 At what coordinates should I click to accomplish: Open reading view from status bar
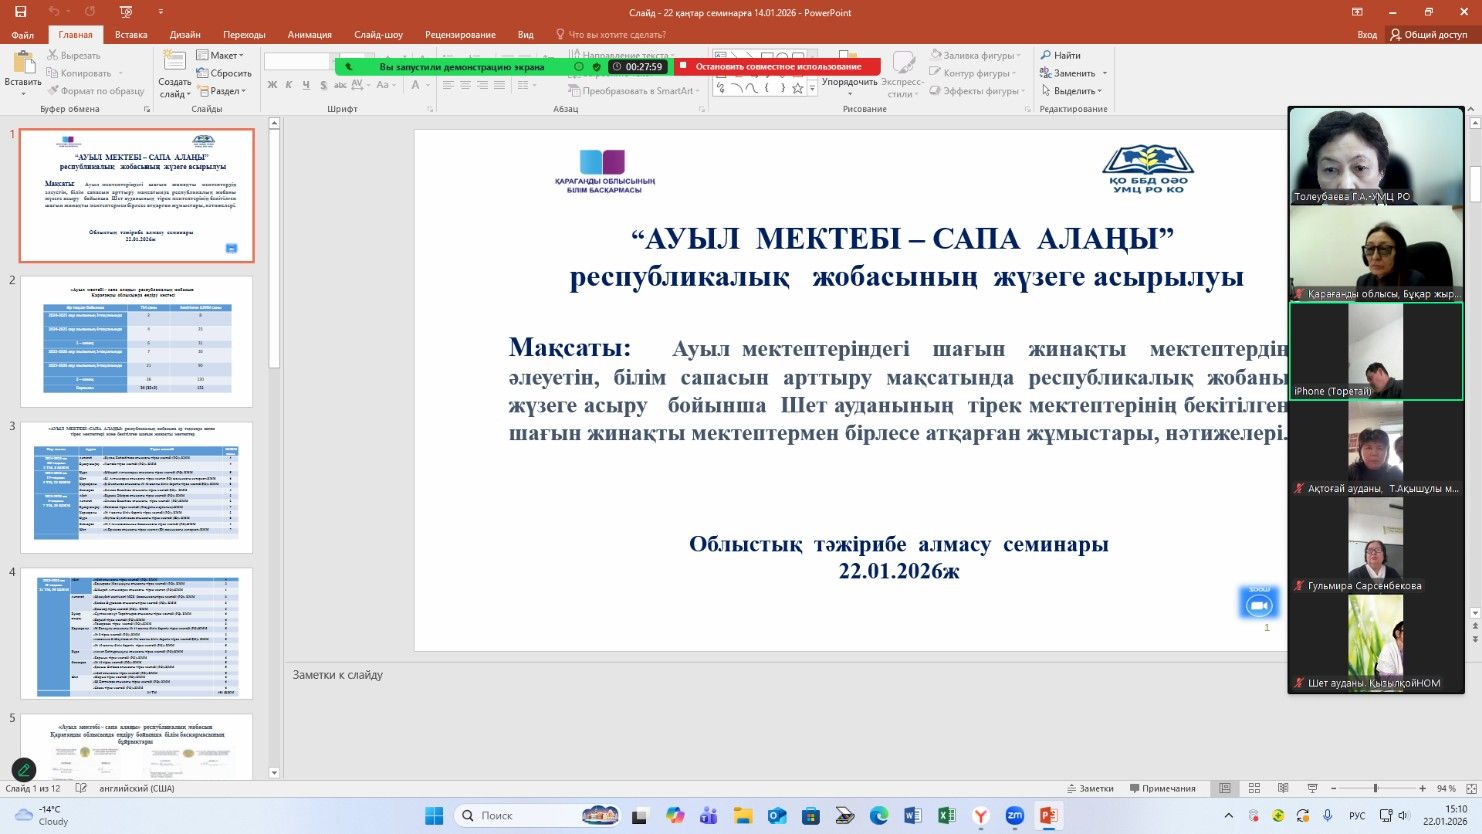click(1283, 789)
